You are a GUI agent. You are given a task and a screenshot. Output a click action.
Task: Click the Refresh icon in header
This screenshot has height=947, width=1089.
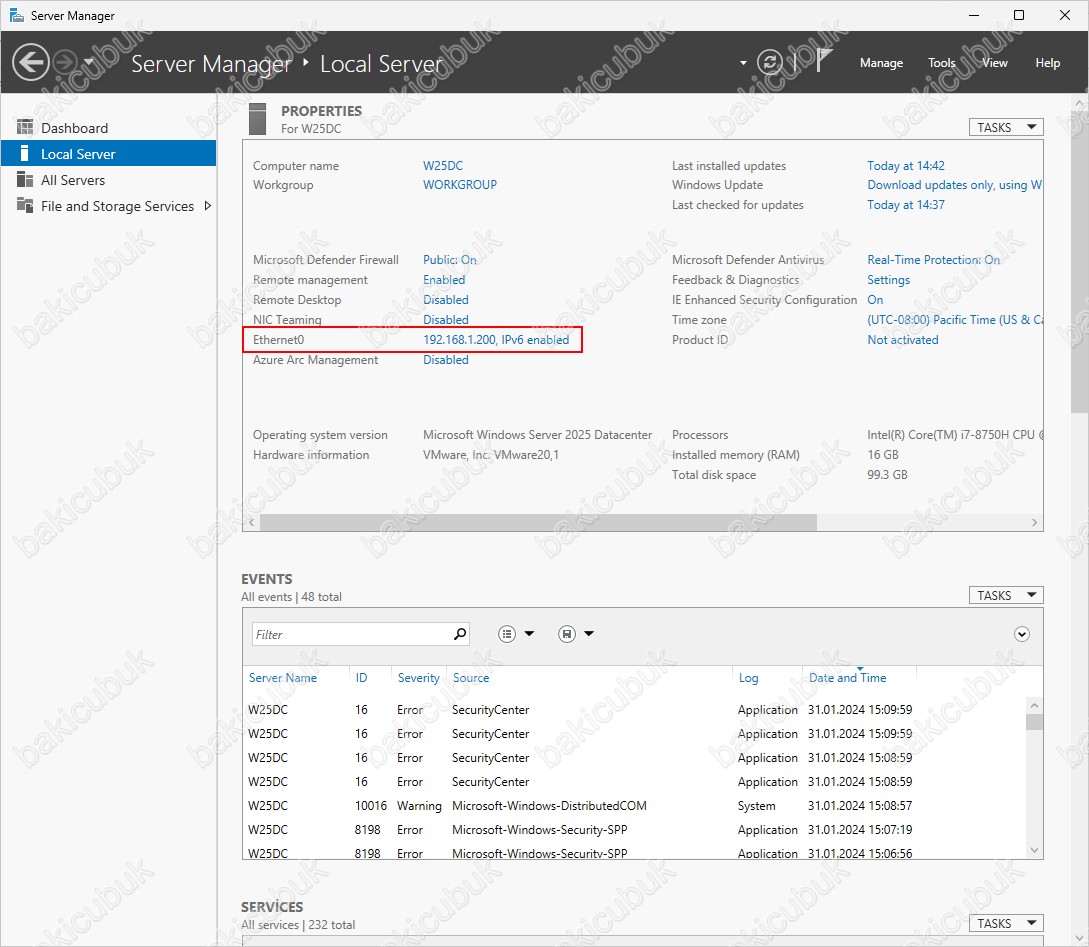click(770, 62)
